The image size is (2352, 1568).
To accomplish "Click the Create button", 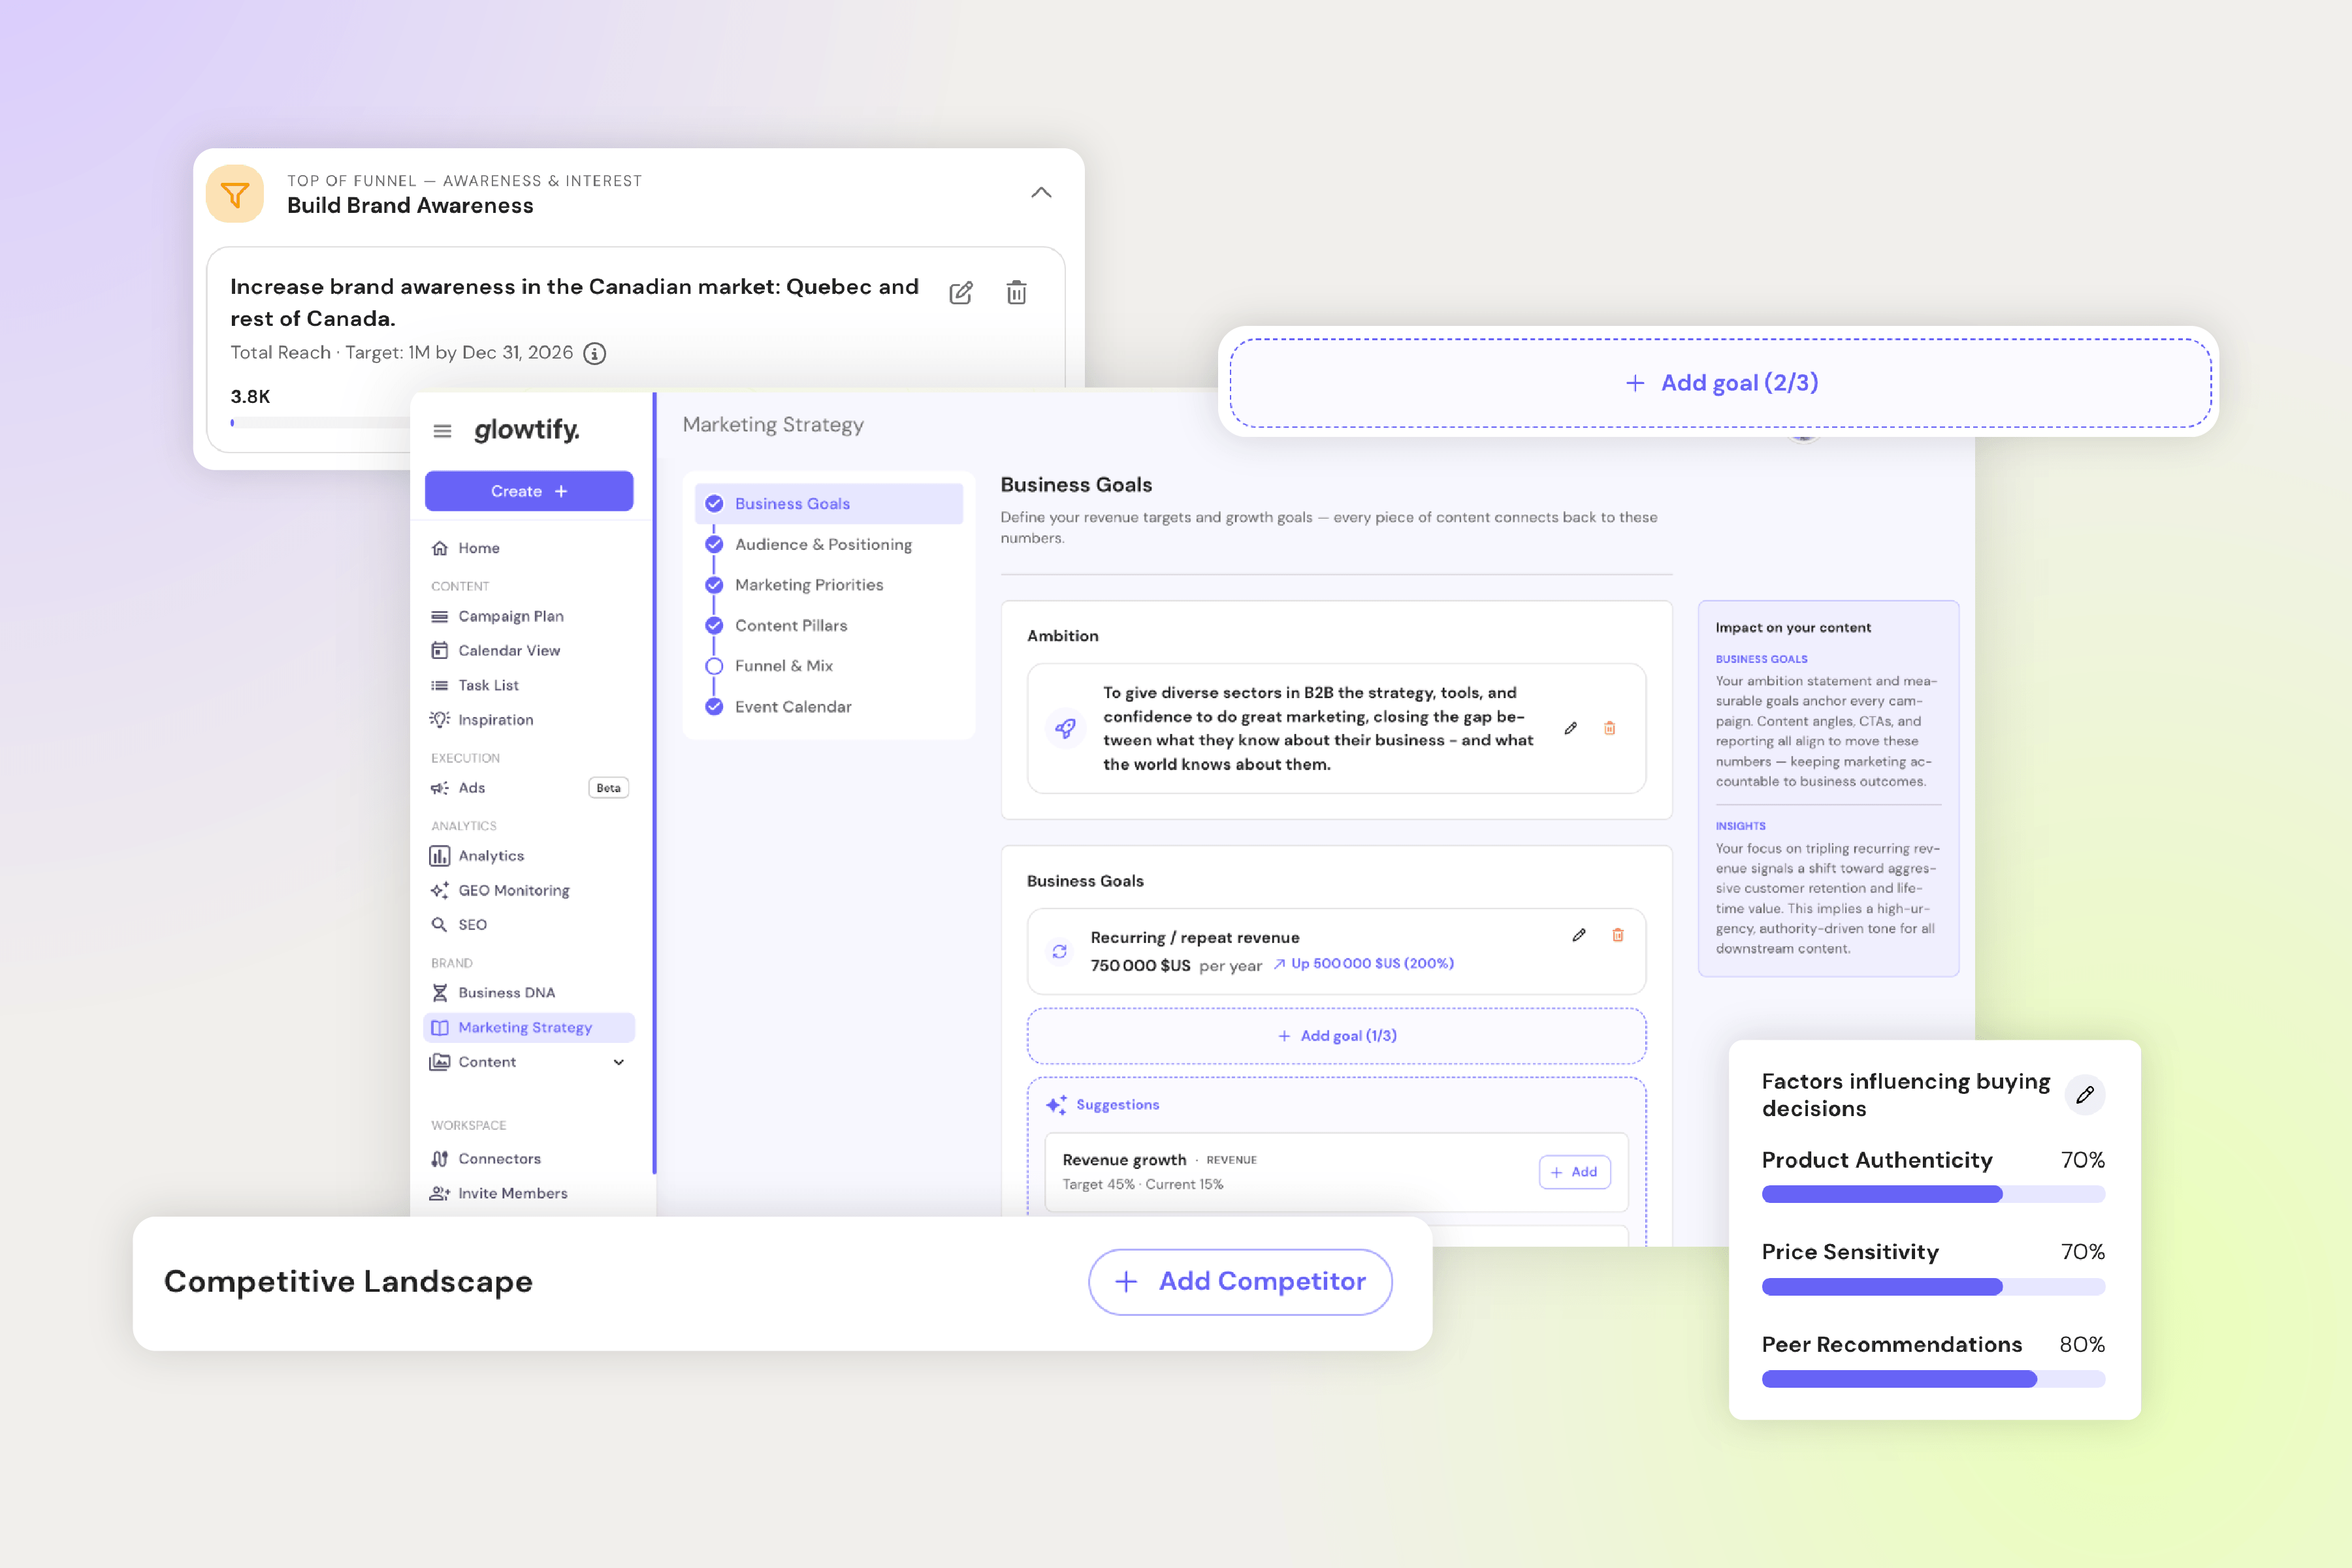I will 529,491.
